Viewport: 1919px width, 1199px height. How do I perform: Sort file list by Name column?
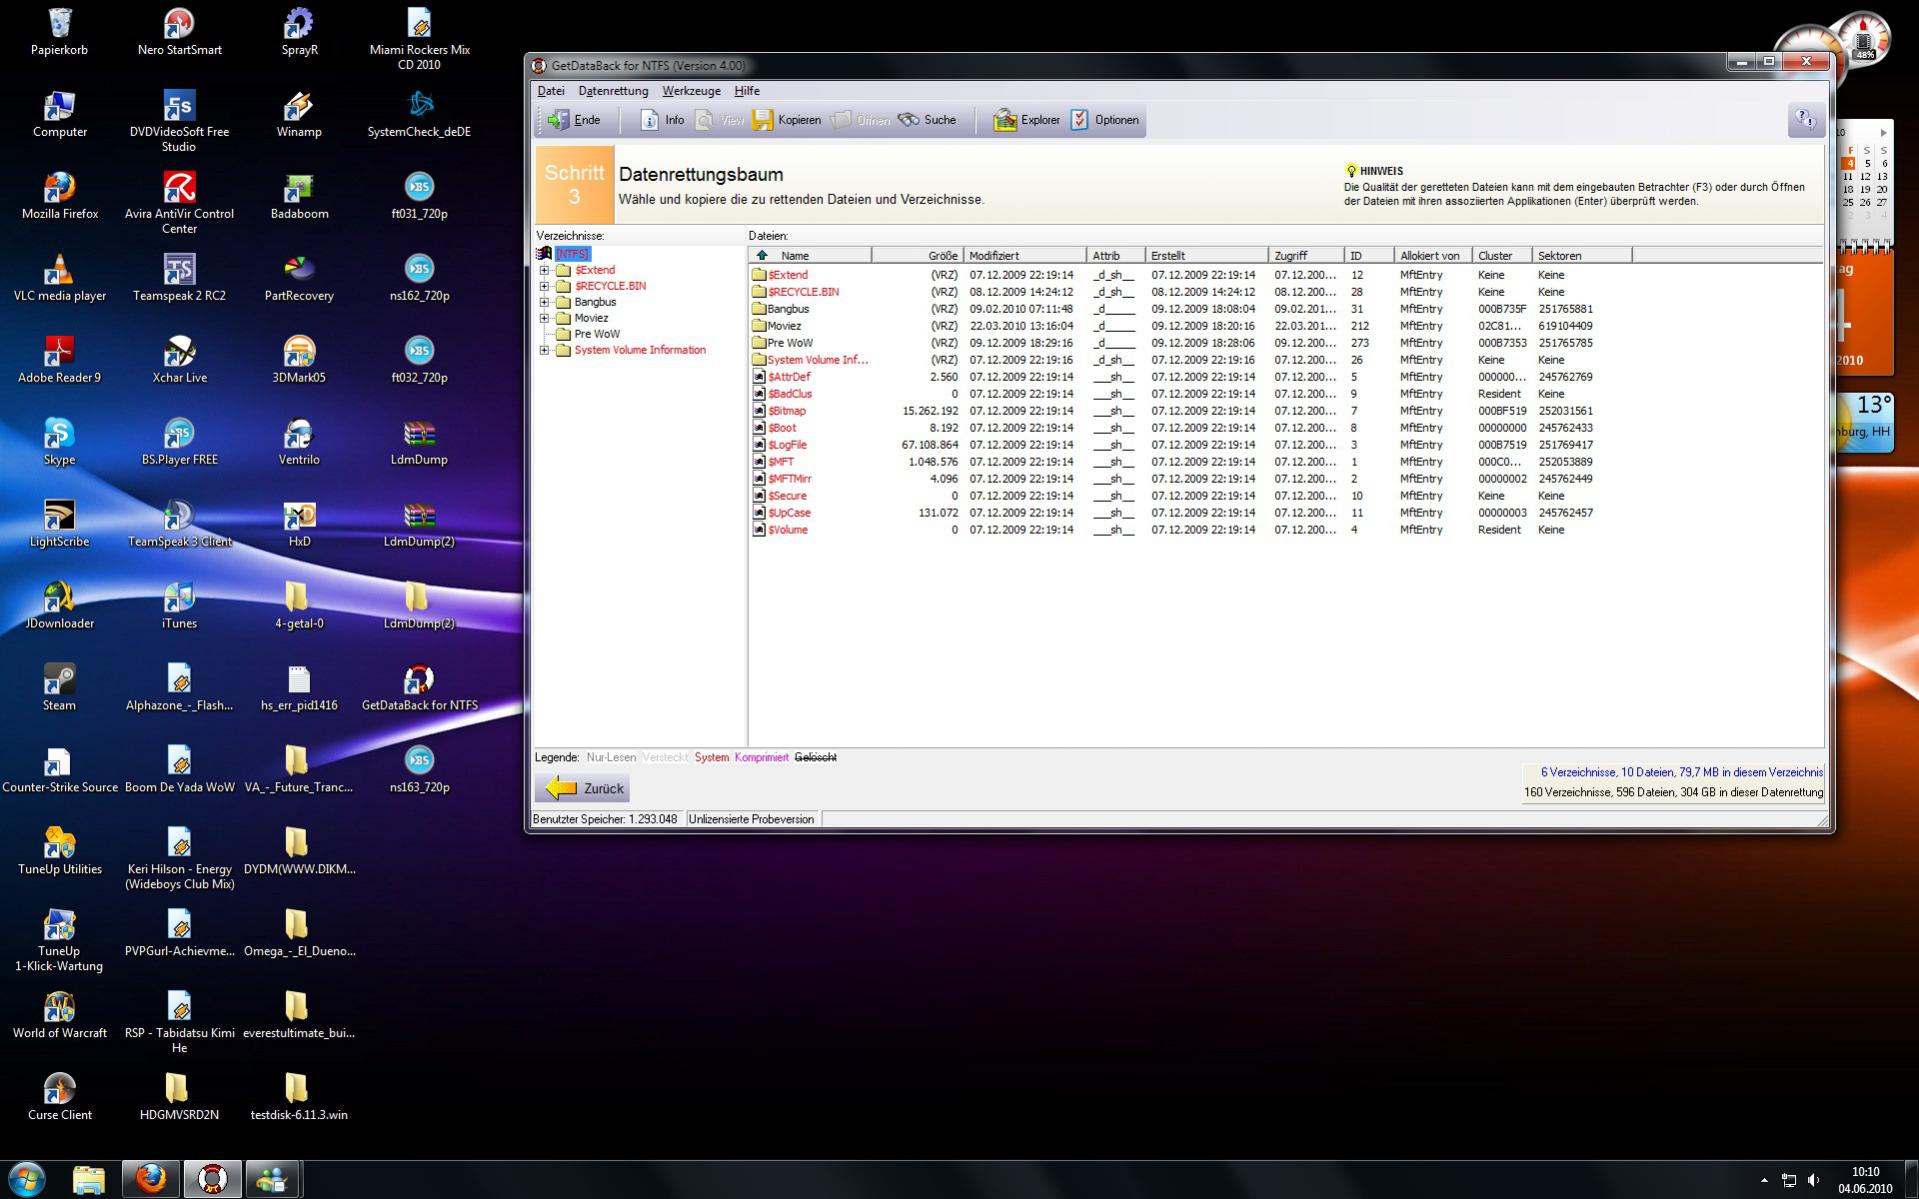811,256
